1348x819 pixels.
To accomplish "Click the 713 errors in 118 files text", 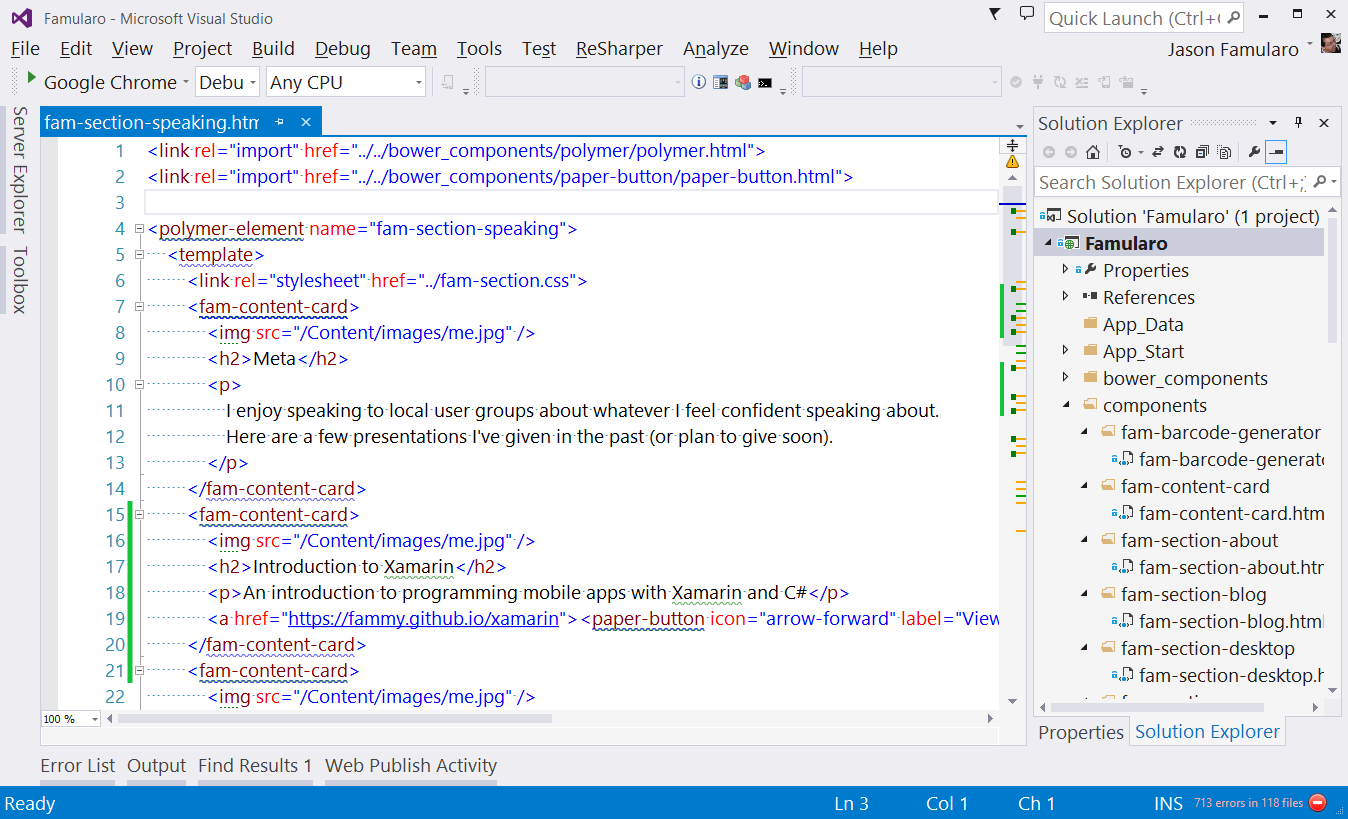I will 1249,803.
